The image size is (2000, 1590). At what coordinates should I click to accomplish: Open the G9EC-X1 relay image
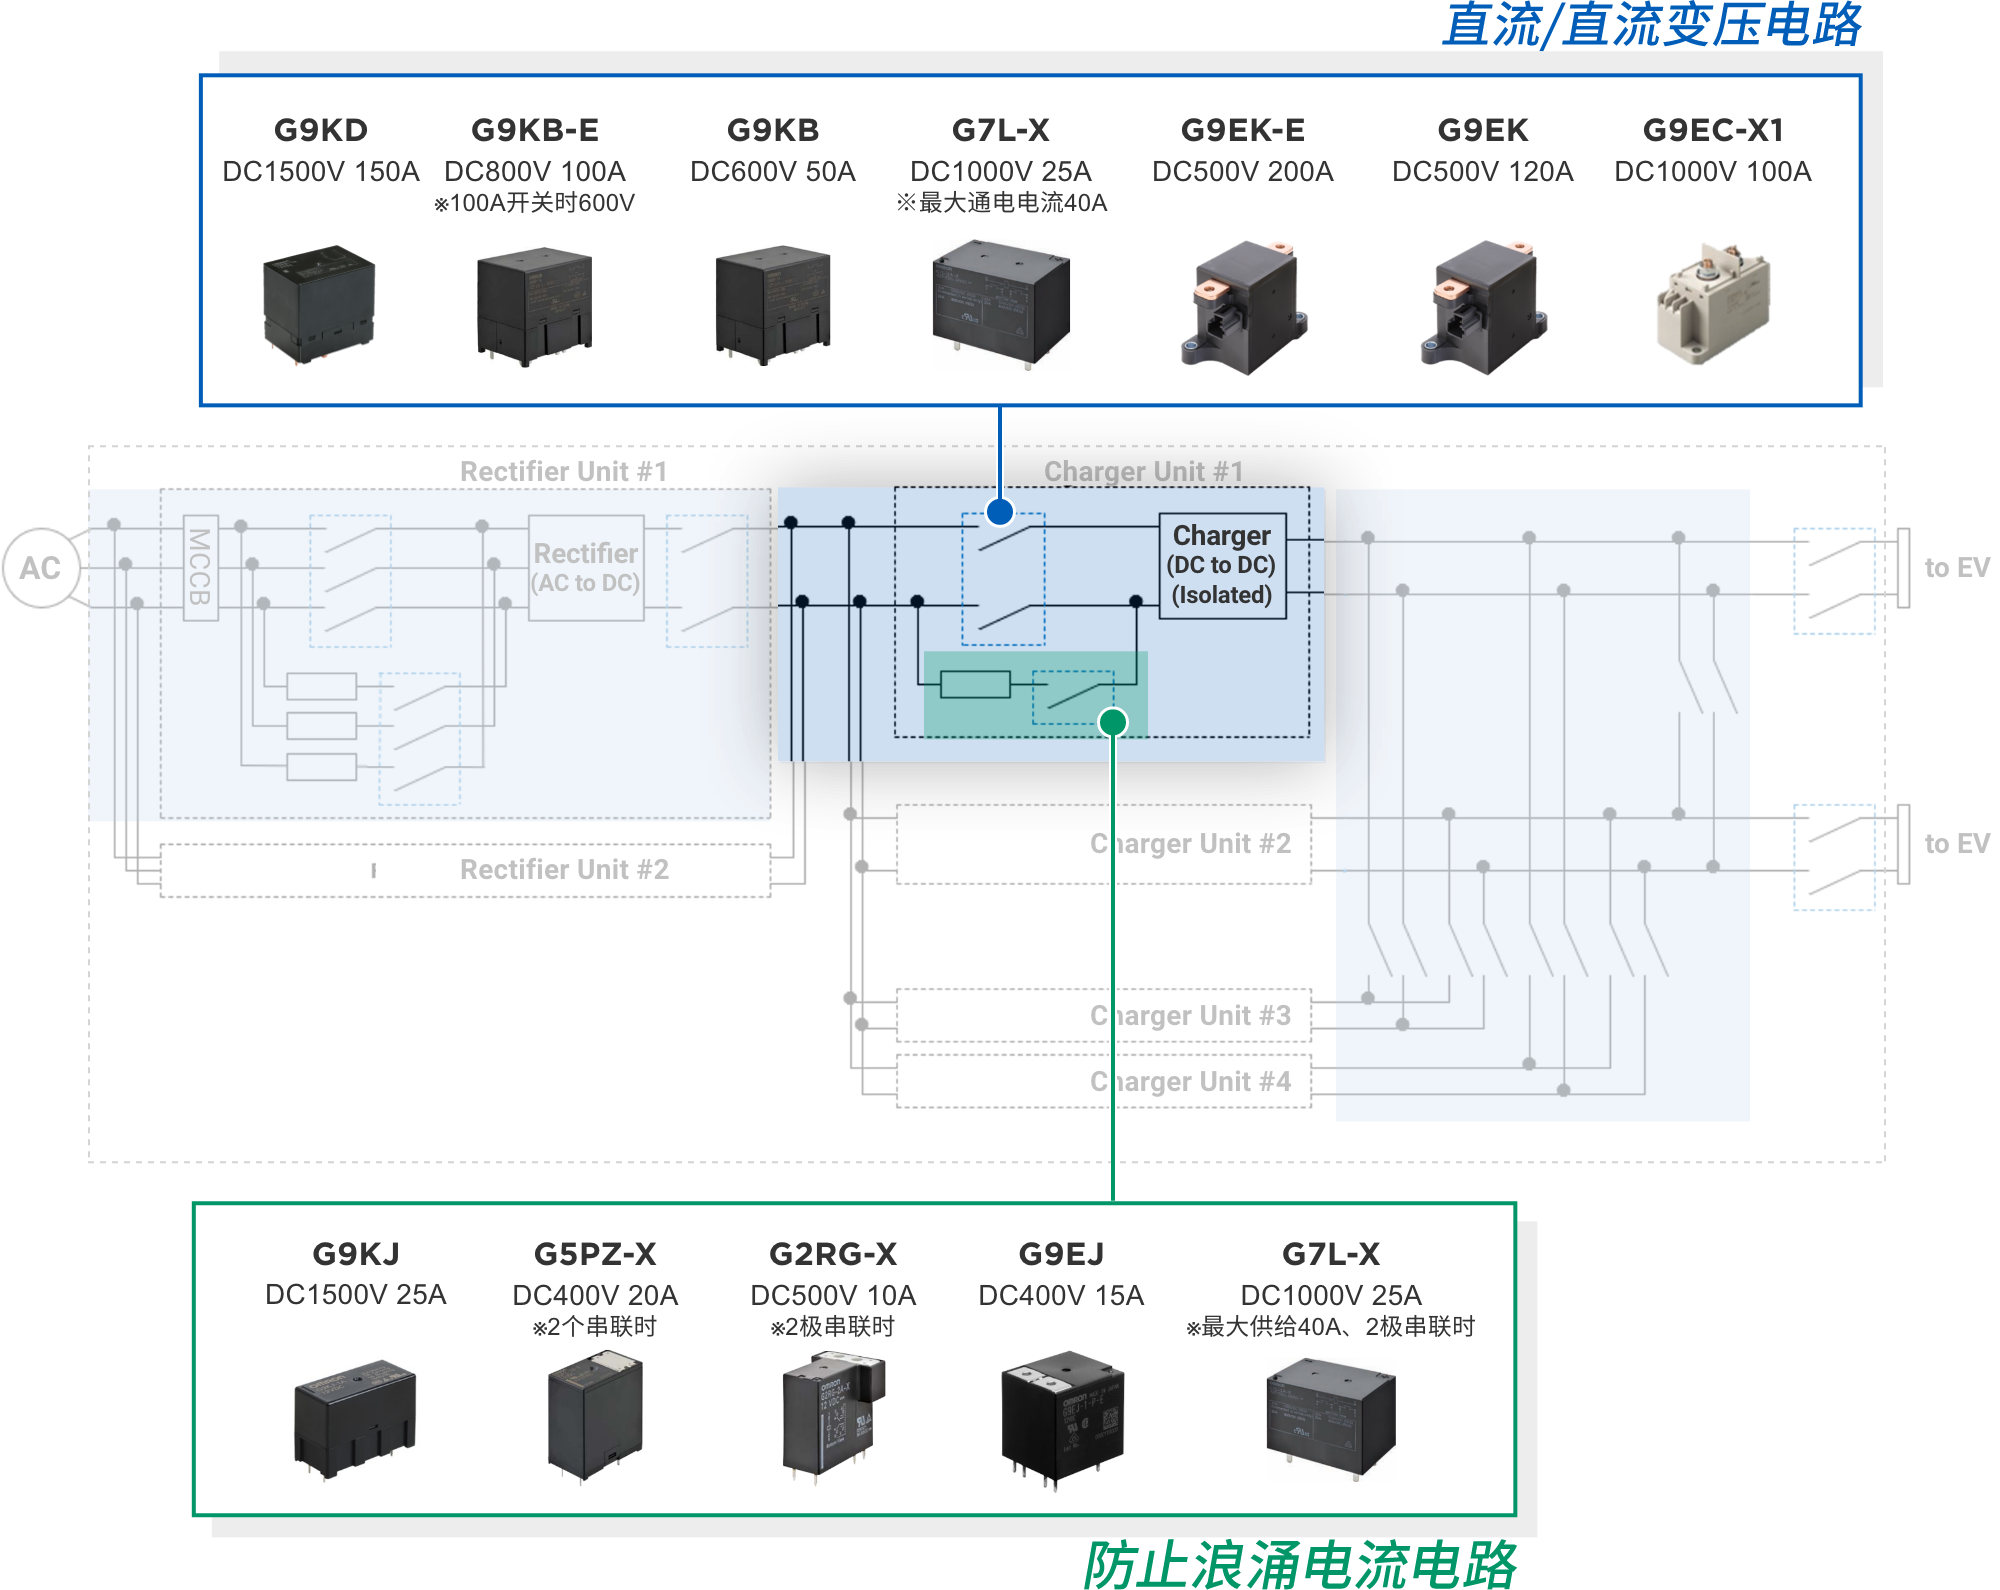(1712, 304)
